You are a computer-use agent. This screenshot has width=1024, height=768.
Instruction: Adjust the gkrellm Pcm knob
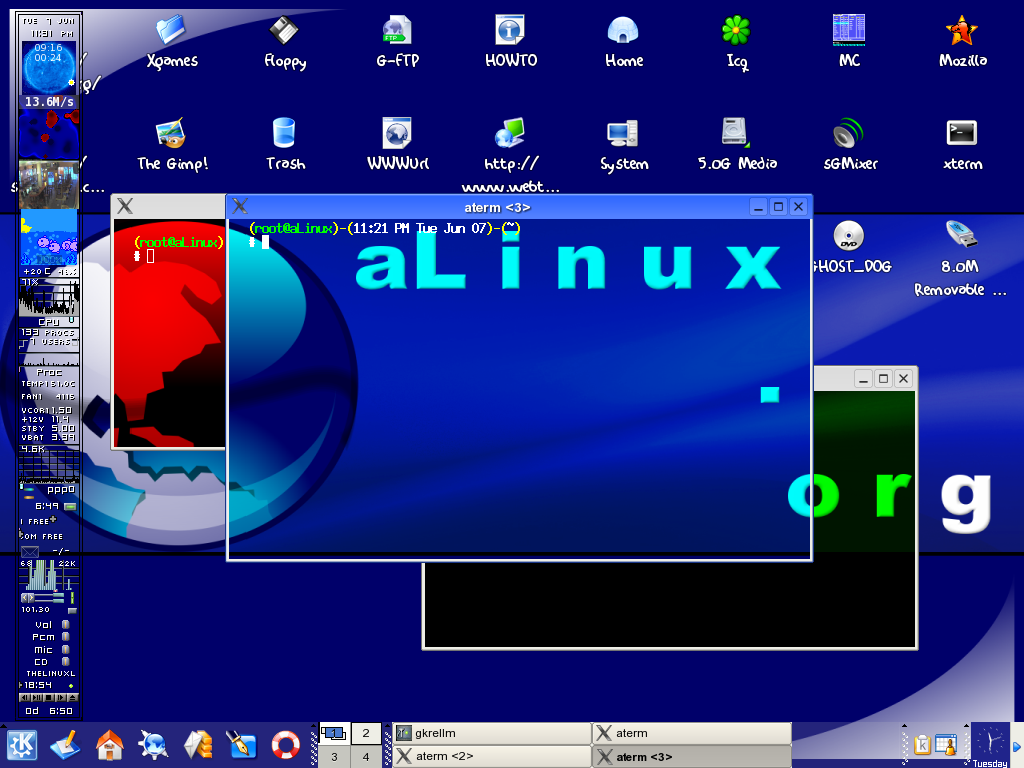coord(65,637)
